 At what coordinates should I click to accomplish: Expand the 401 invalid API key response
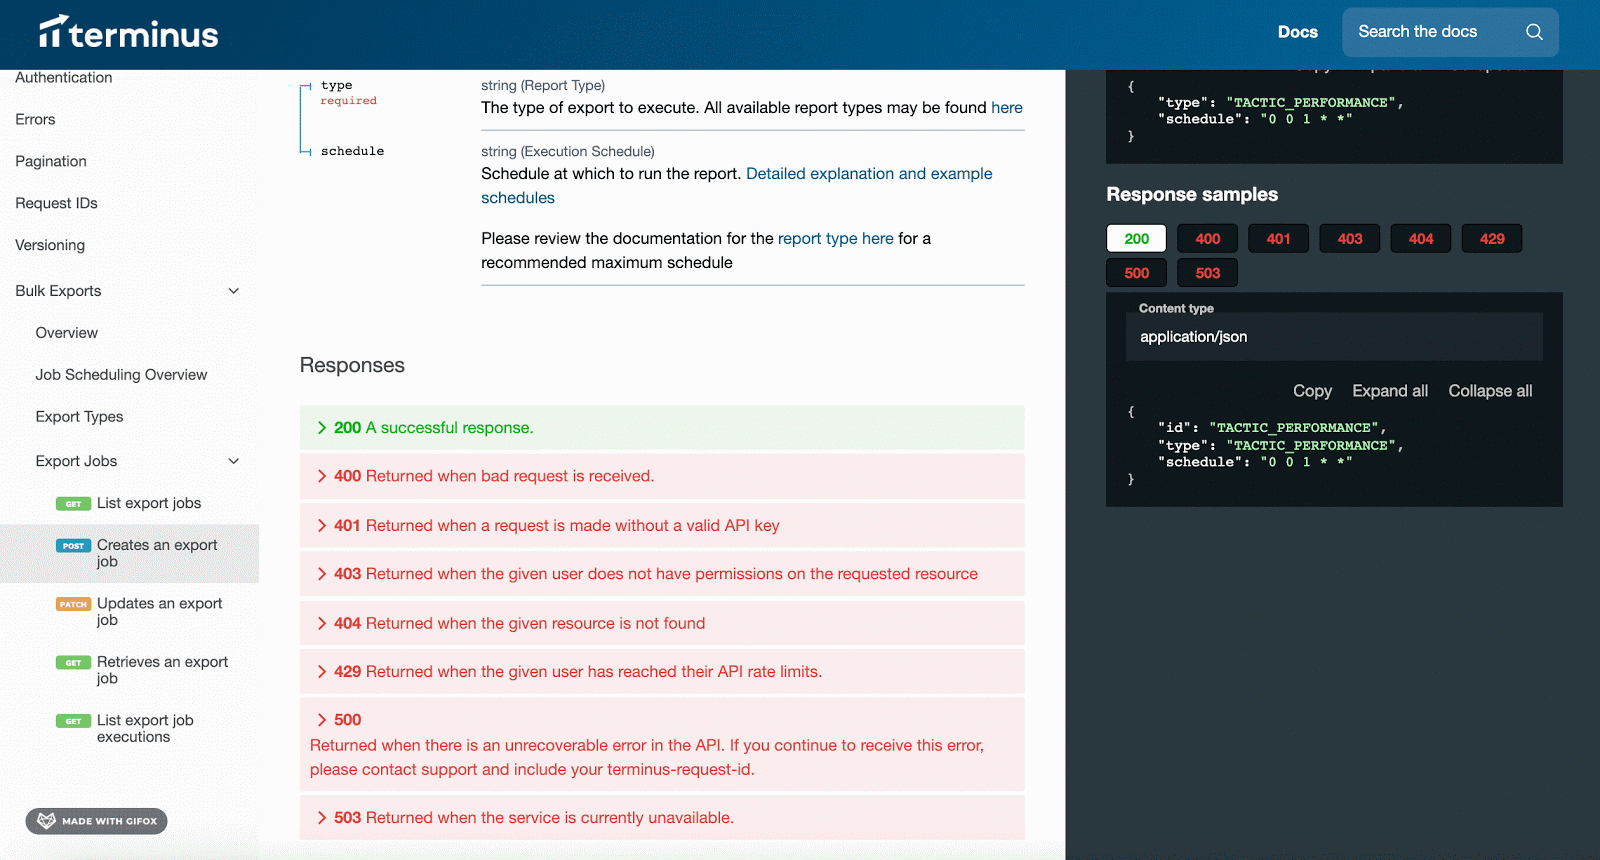tap(662, 525)
